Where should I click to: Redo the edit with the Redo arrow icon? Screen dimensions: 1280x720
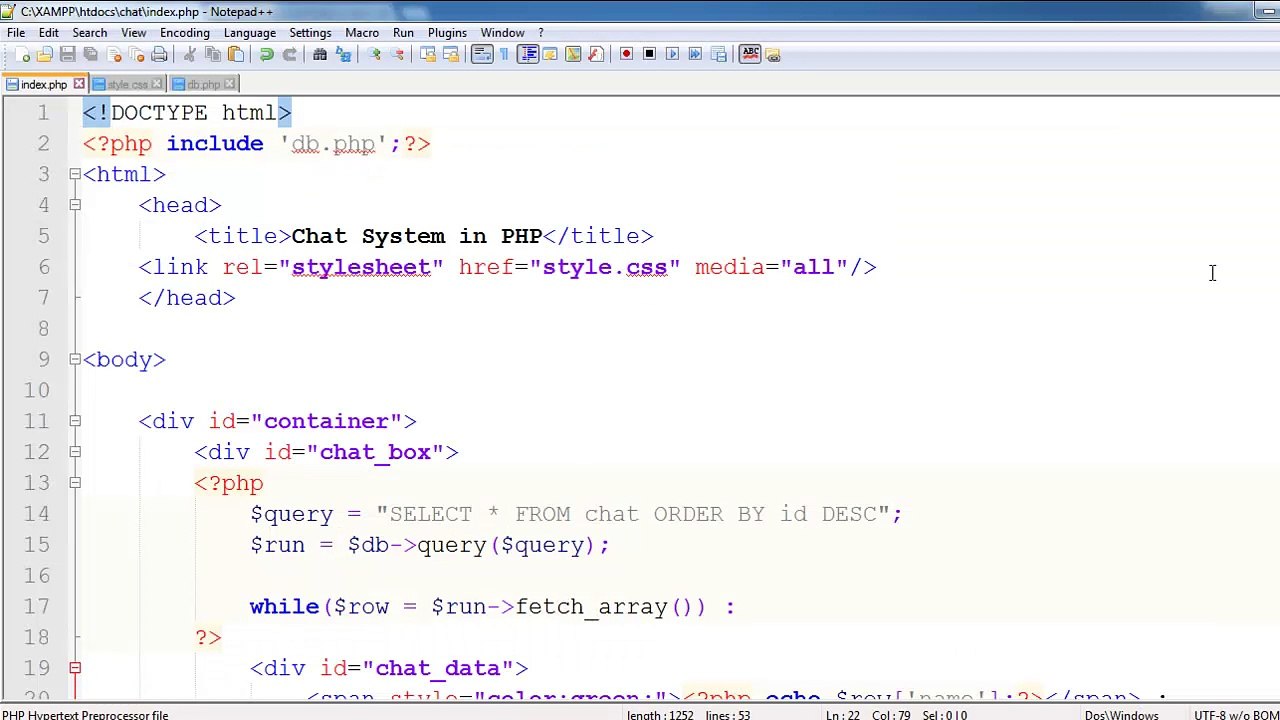coord(289,54)
